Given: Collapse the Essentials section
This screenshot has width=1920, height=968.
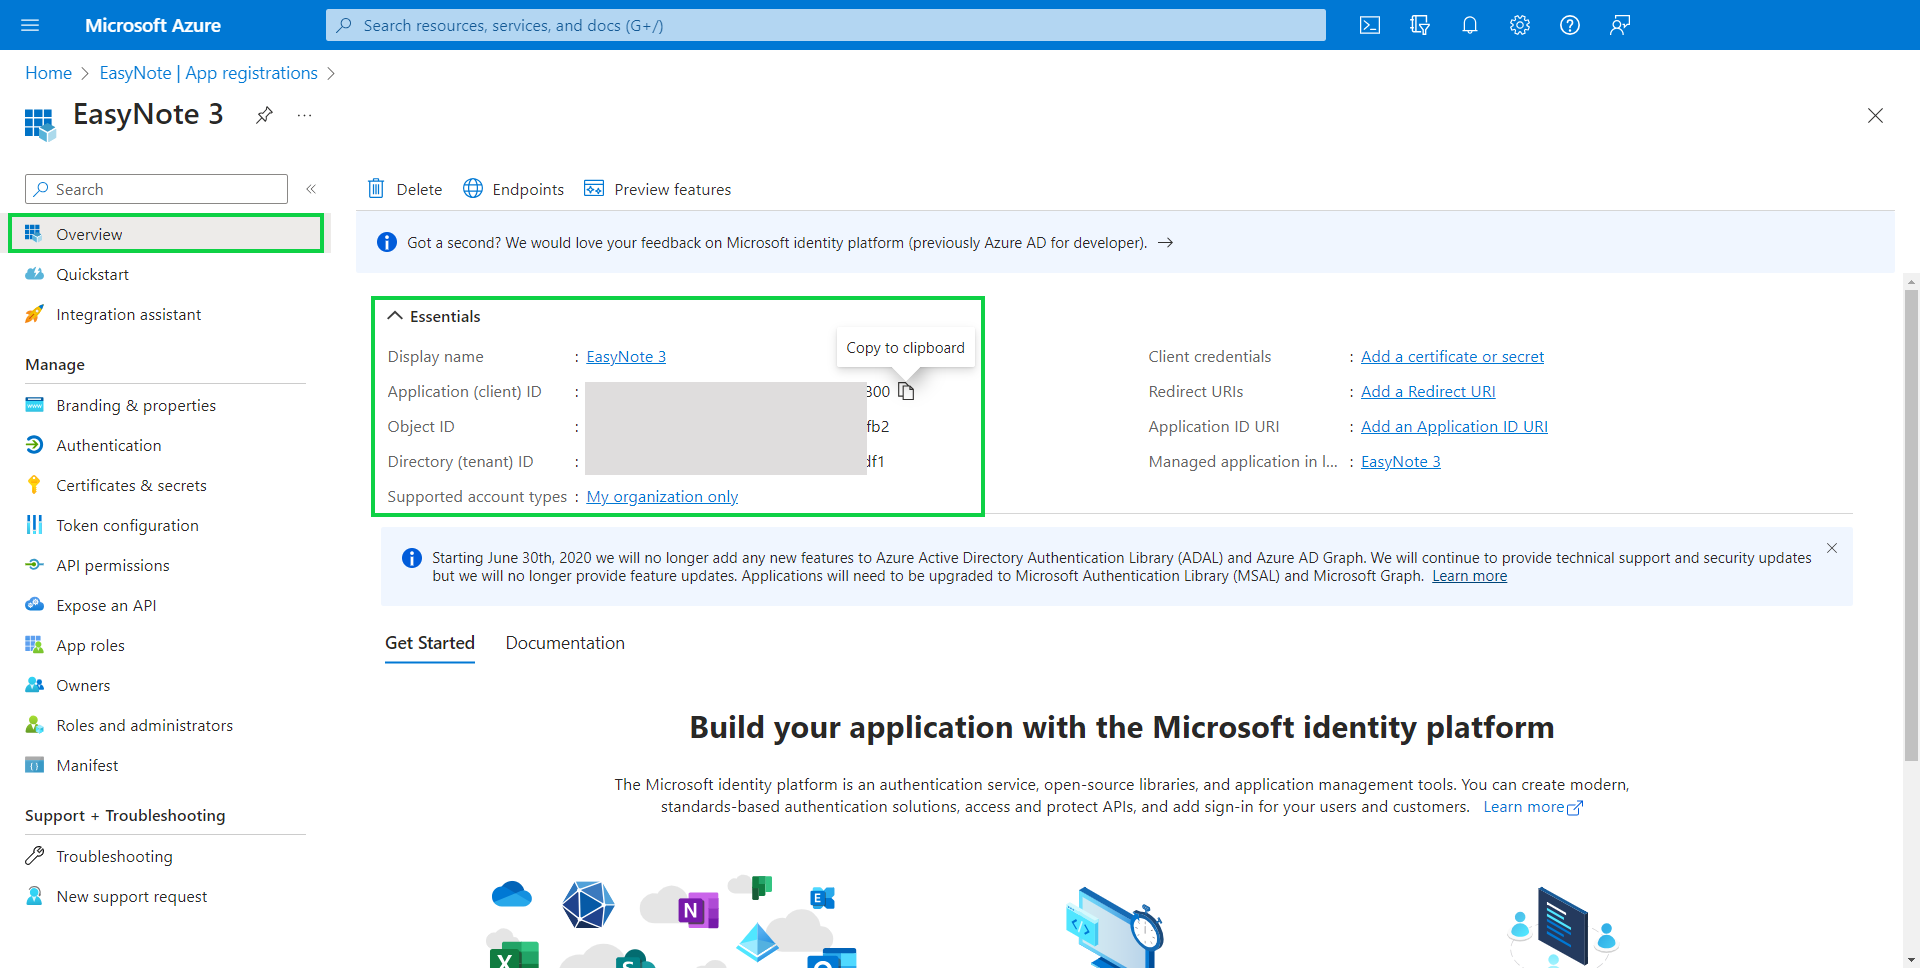Looking at the screenshot, I should pyautogui.click(x=394, y=315).
